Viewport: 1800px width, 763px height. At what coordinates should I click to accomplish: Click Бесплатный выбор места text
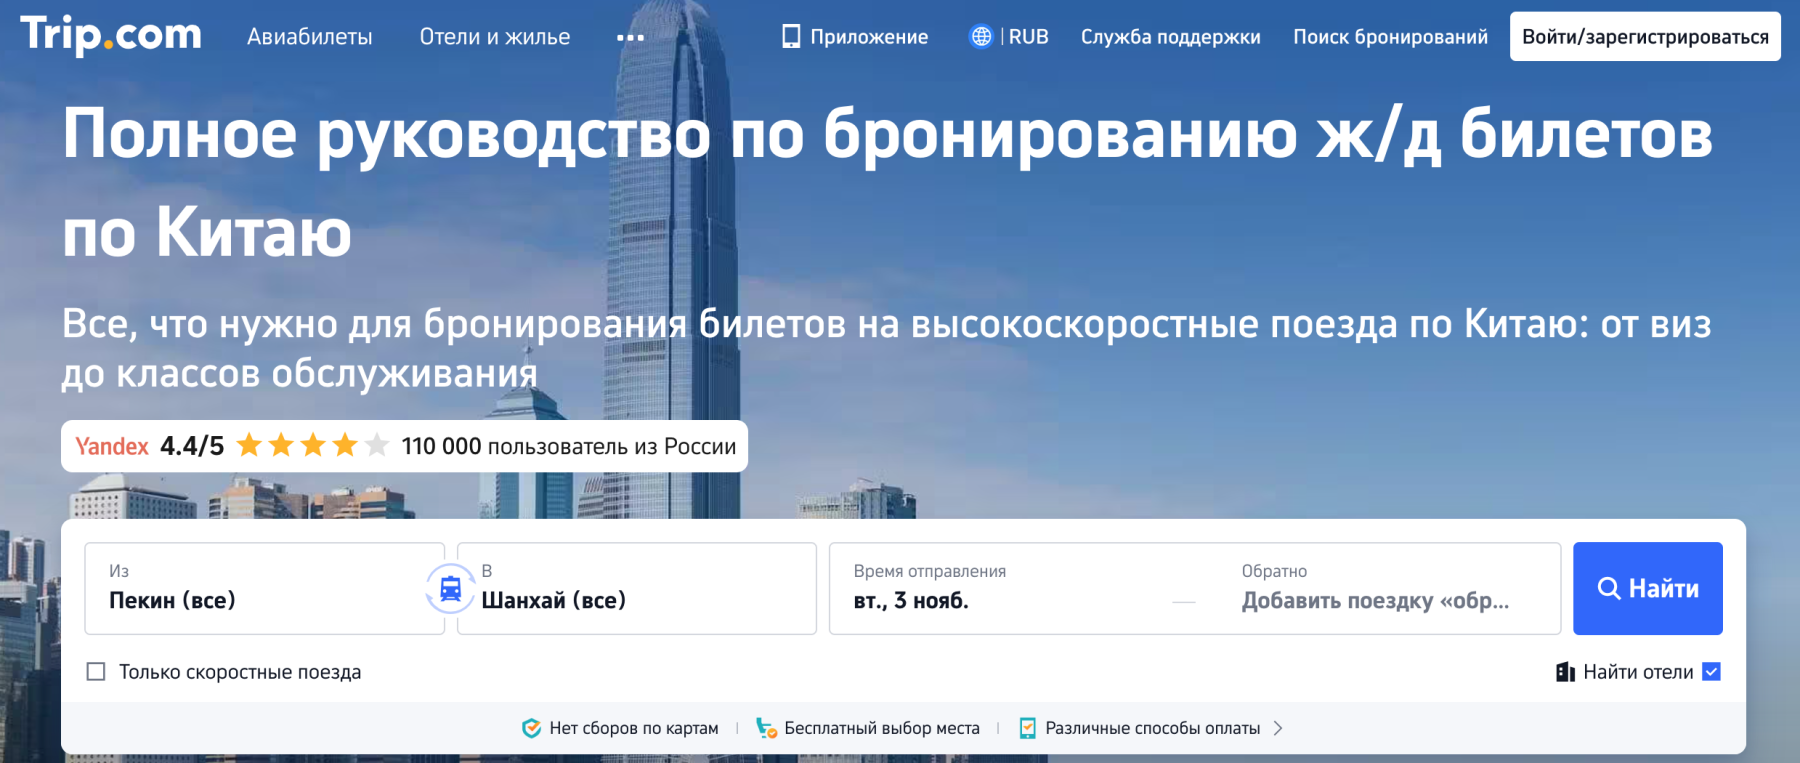click(882, 728)
